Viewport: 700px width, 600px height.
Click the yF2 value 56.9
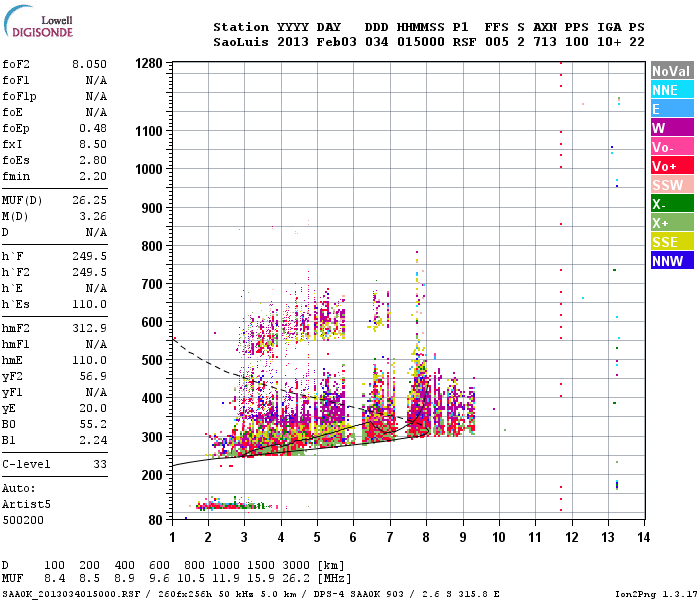point(93,376)
